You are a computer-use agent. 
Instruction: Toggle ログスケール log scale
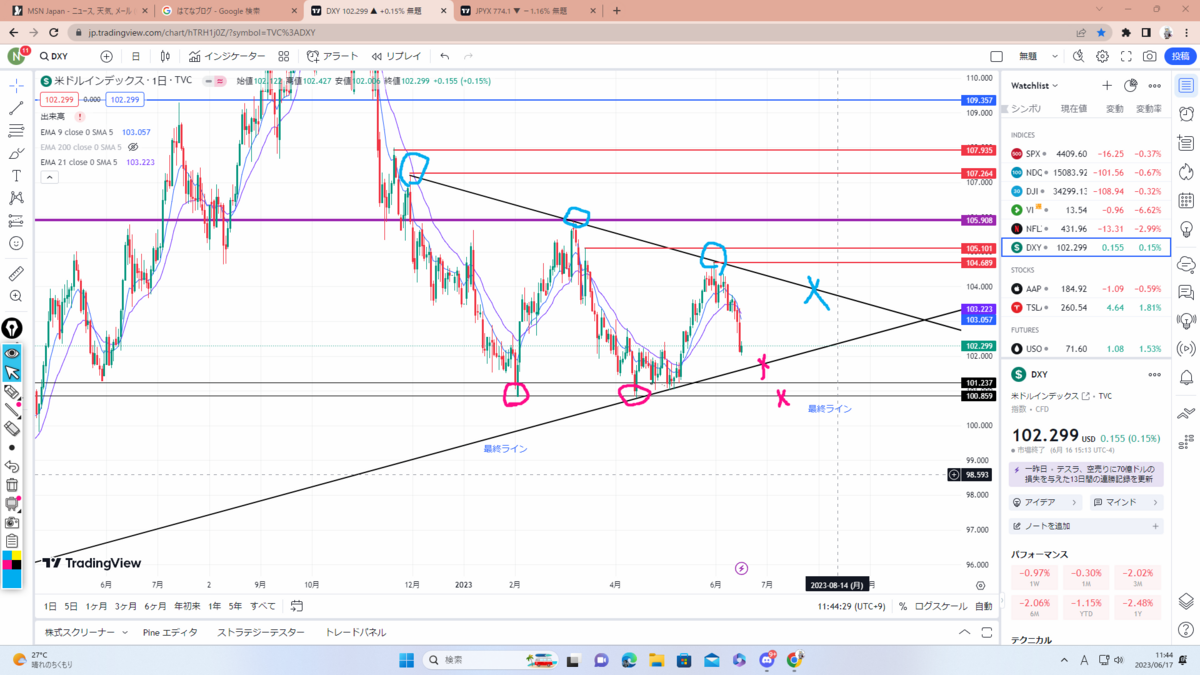pos(941,606)
